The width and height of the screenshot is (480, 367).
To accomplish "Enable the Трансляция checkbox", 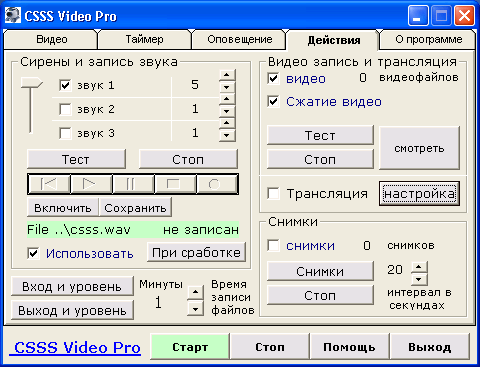I will 273,193.
